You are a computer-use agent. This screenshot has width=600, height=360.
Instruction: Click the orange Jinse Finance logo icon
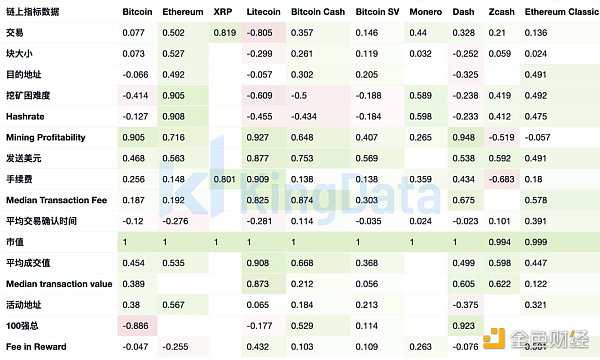pos(494,338)
